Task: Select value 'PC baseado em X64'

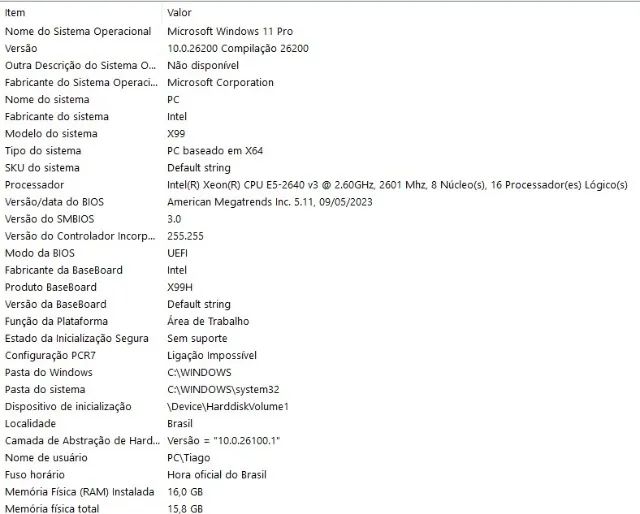Action: (215, 151)
